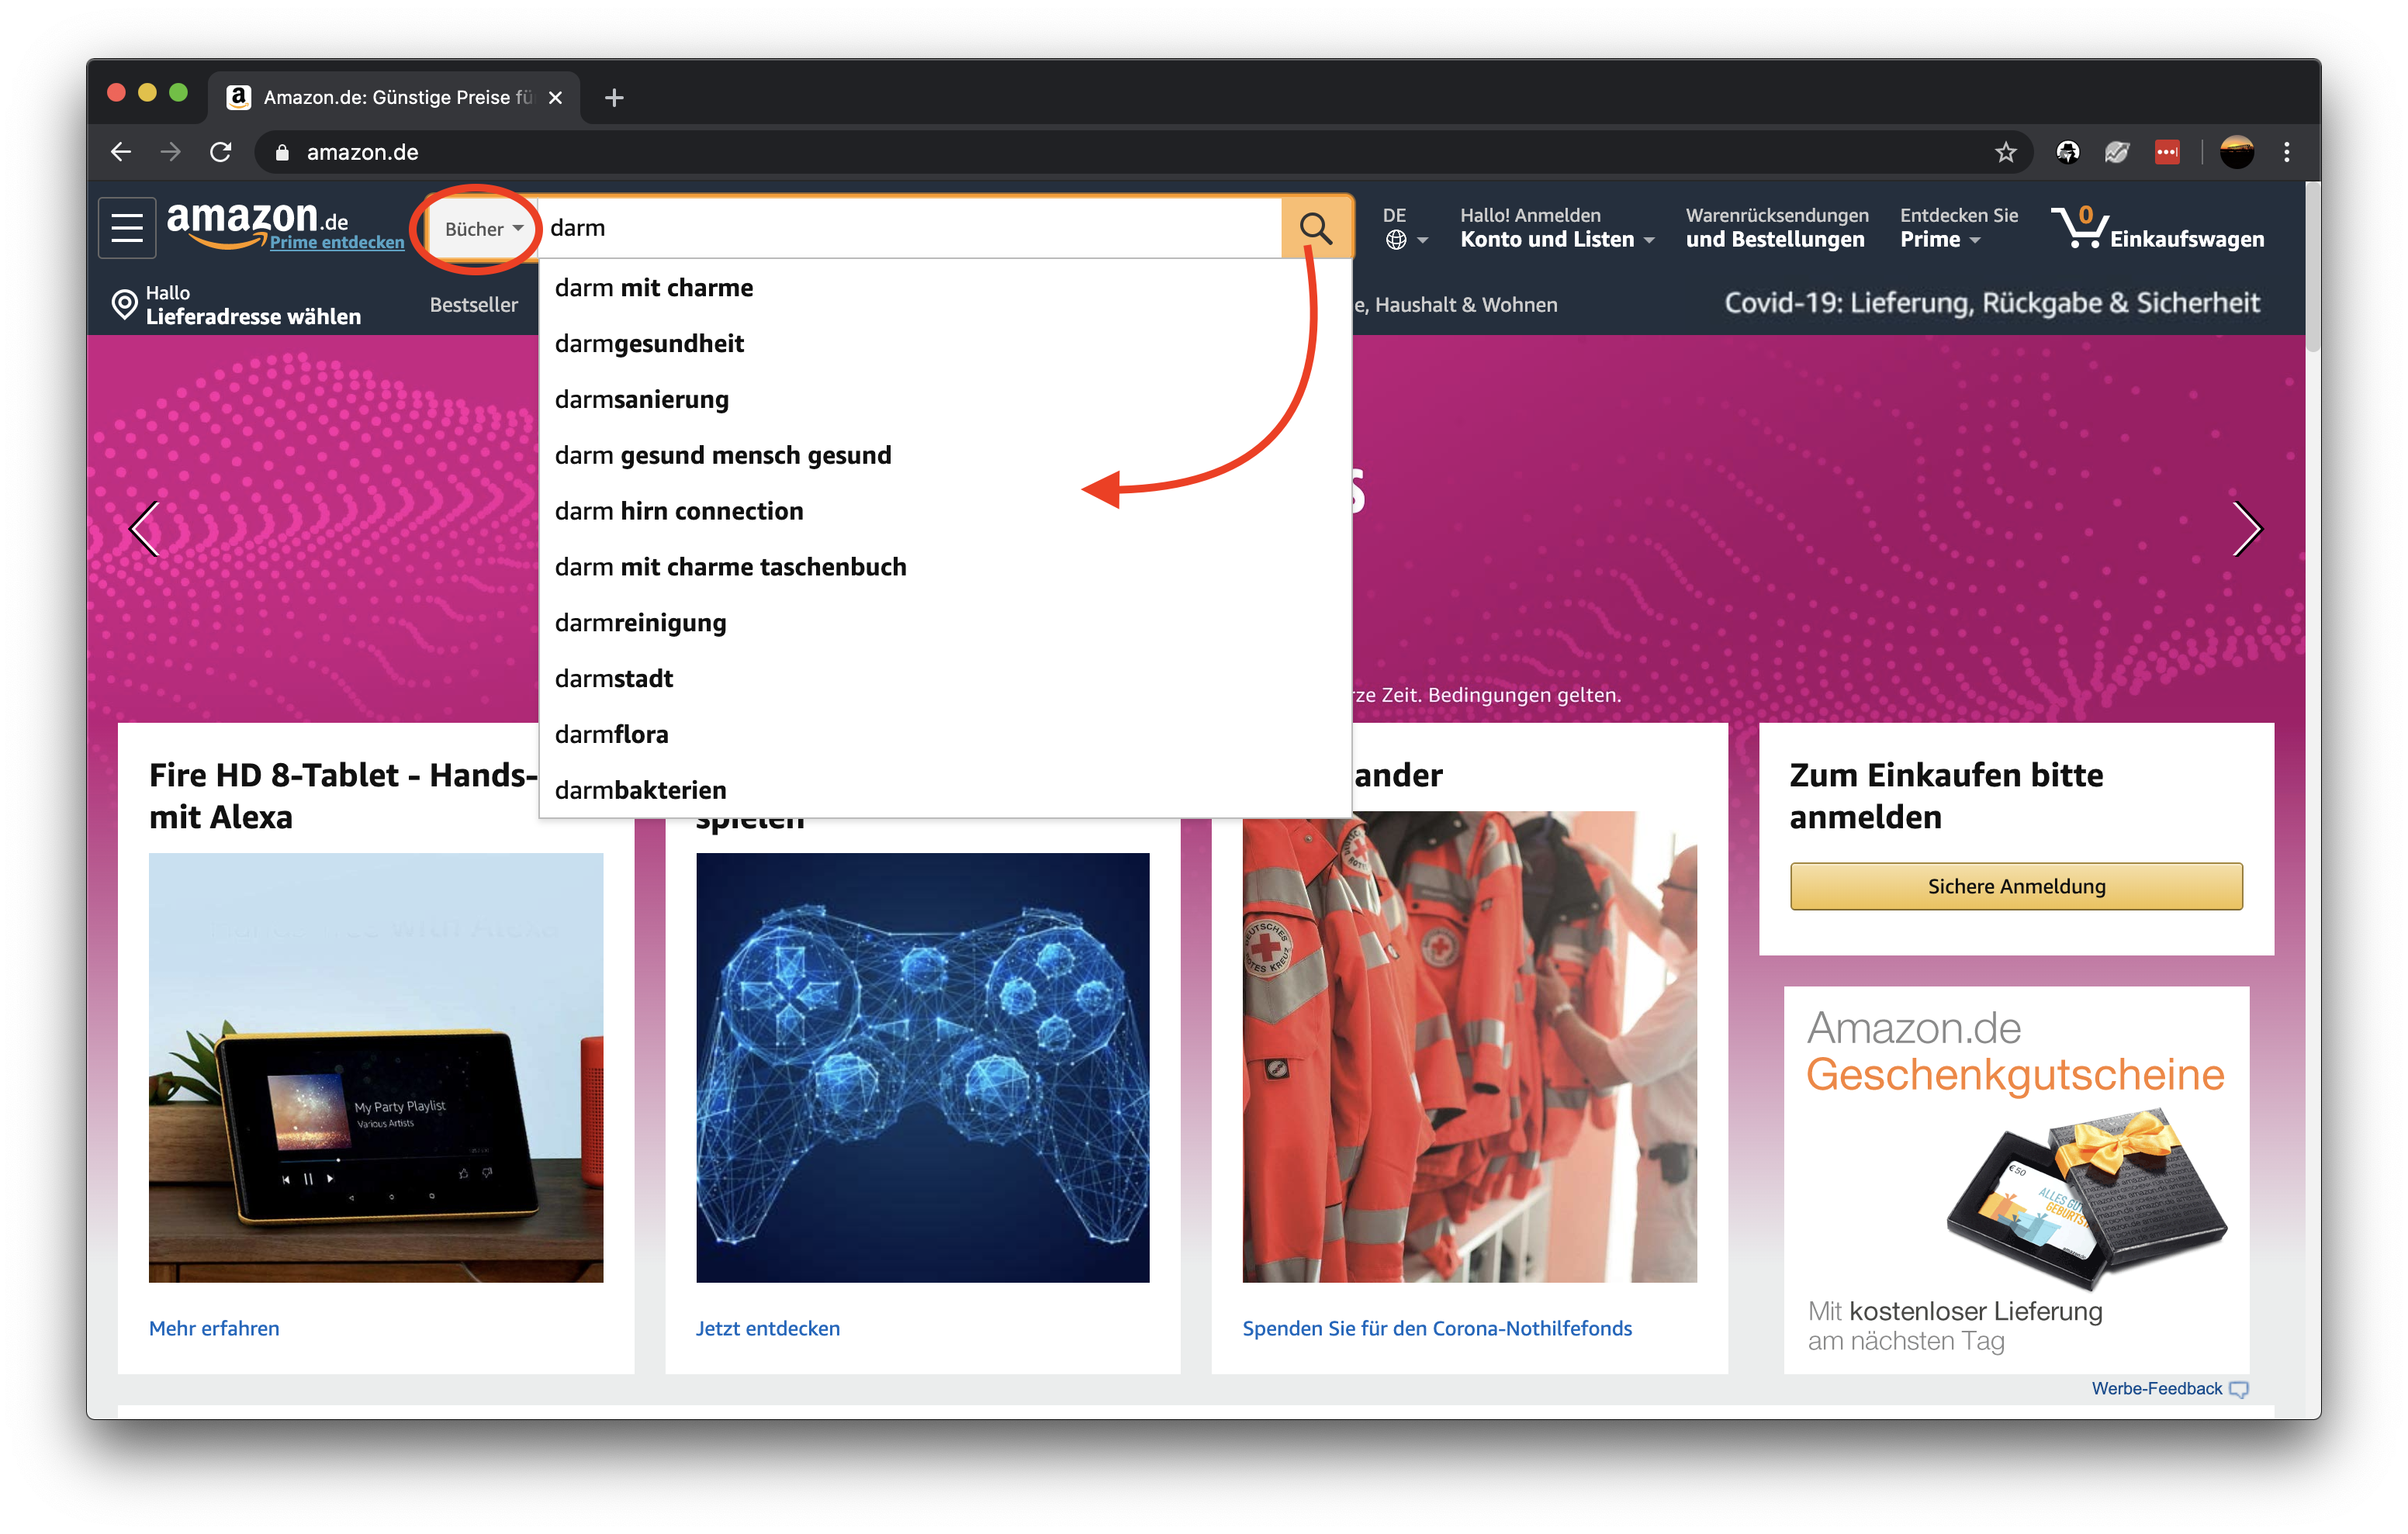Open the Bestseller nav link
Viewport: 2408px width, 1534px height.
coord(474,305)
